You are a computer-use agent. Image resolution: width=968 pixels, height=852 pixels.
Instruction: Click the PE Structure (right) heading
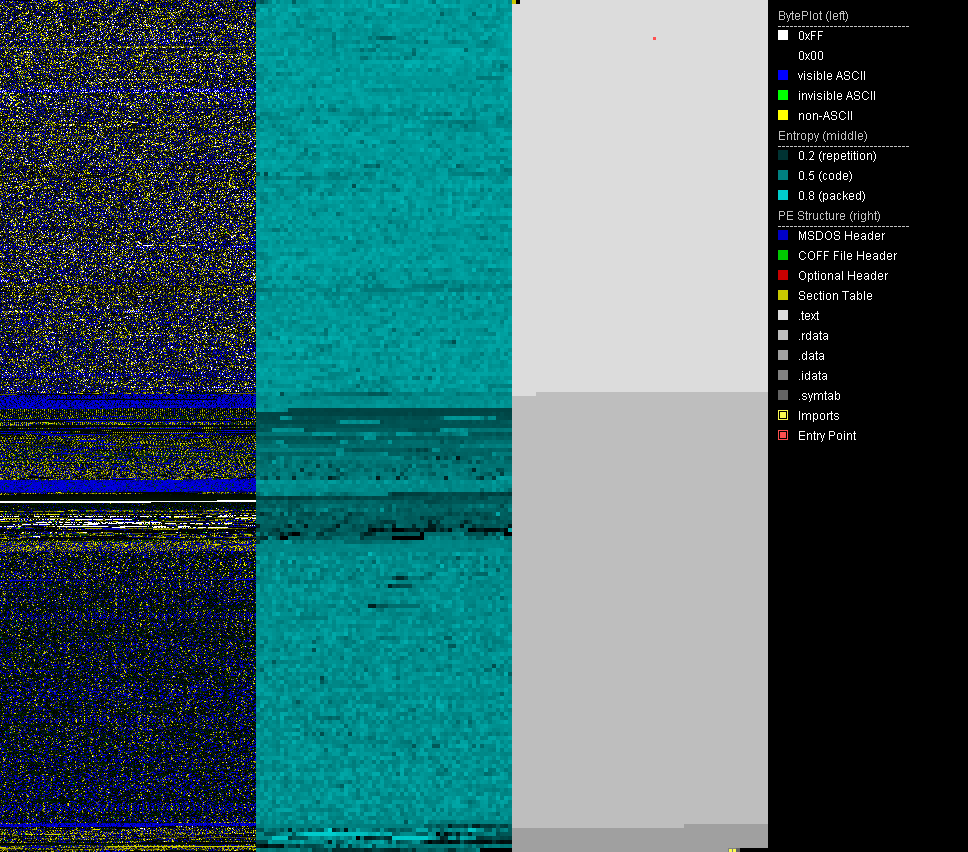828,216
